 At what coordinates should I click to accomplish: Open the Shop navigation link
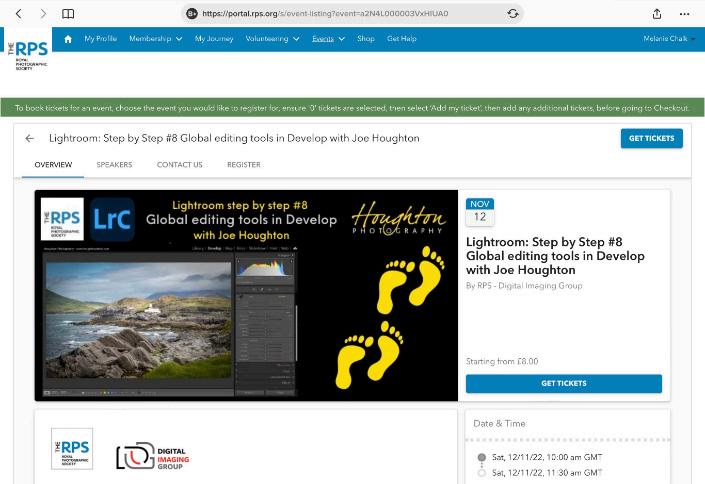[366, 39]
